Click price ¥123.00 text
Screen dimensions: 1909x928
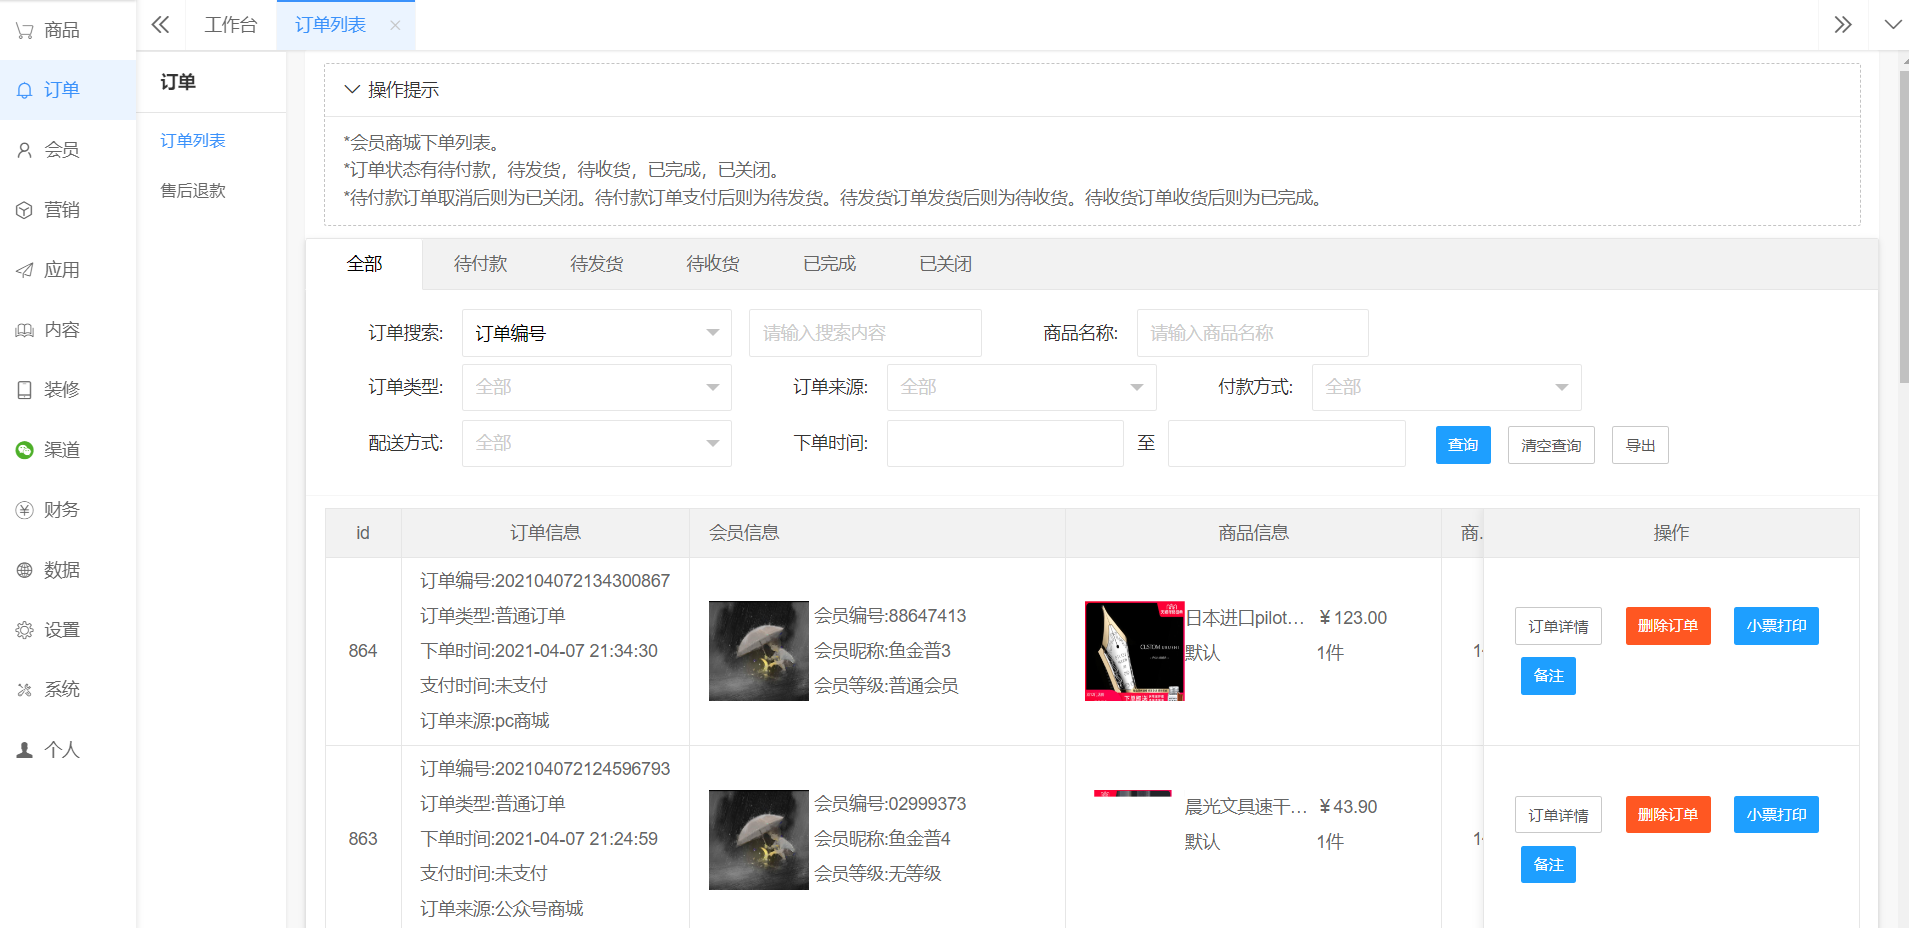pyautogui.click(x=1353, y=618)
